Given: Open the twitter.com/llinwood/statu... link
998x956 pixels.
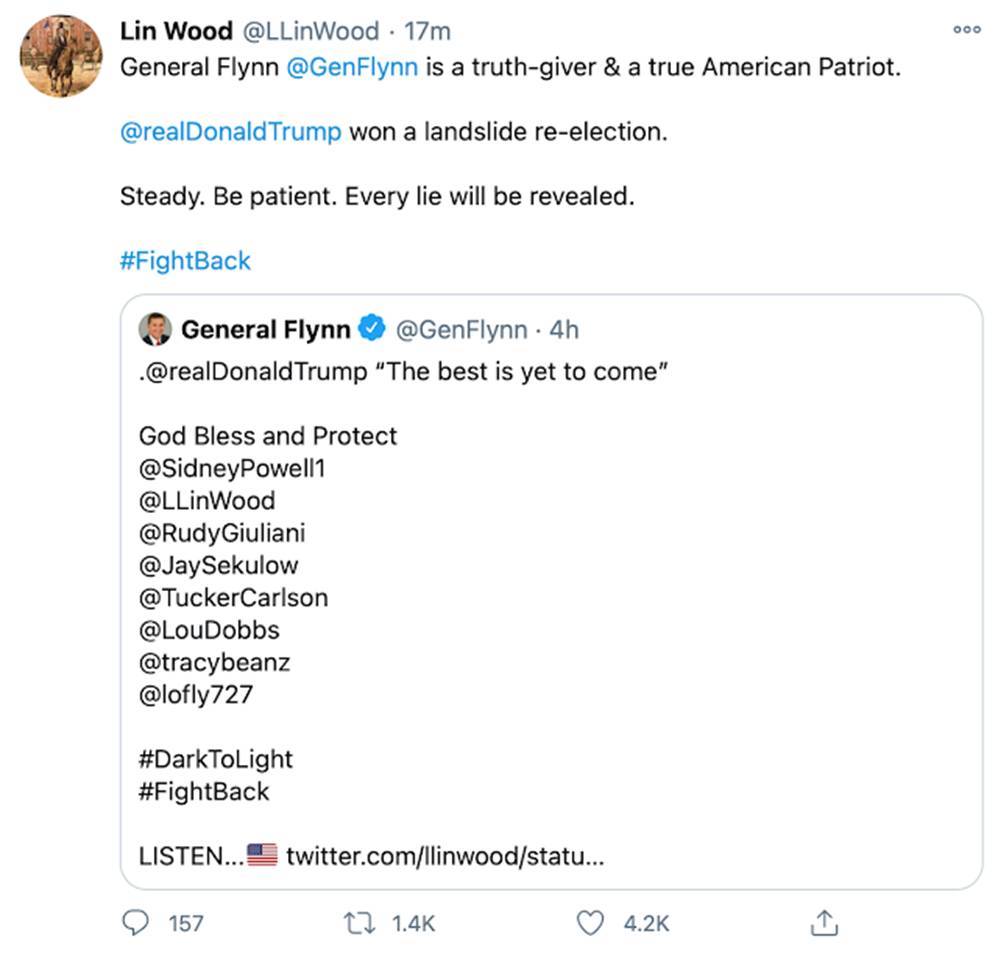Looking at the screenshot, I should pos(445,856).
